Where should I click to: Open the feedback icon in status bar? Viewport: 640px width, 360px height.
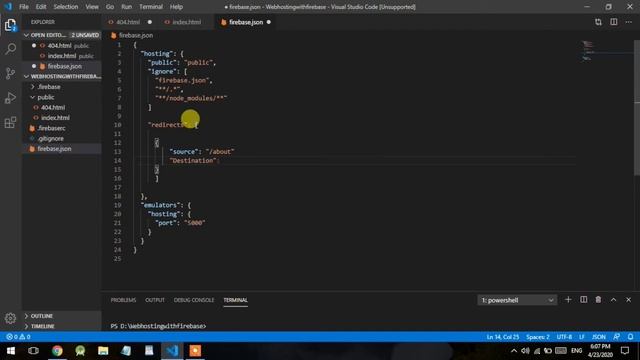[616, 337]
